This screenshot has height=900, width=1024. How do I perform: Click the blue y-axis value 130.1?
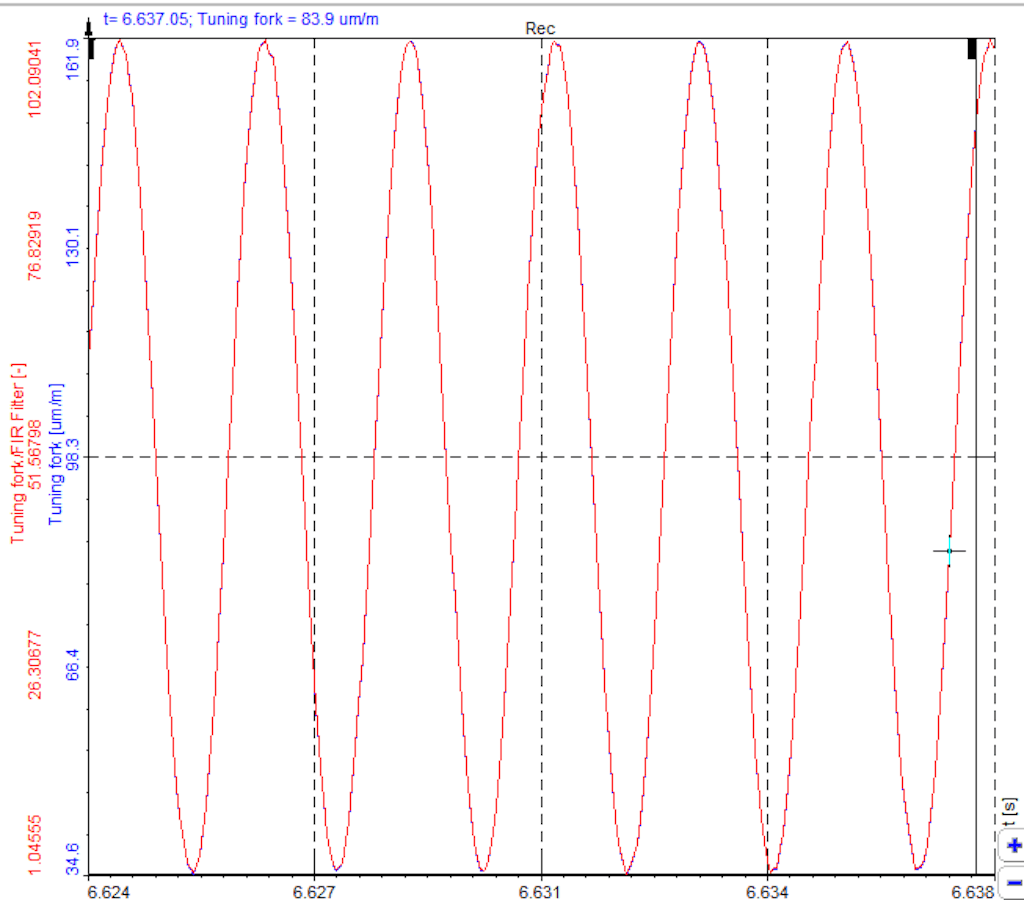pos(72,247)
